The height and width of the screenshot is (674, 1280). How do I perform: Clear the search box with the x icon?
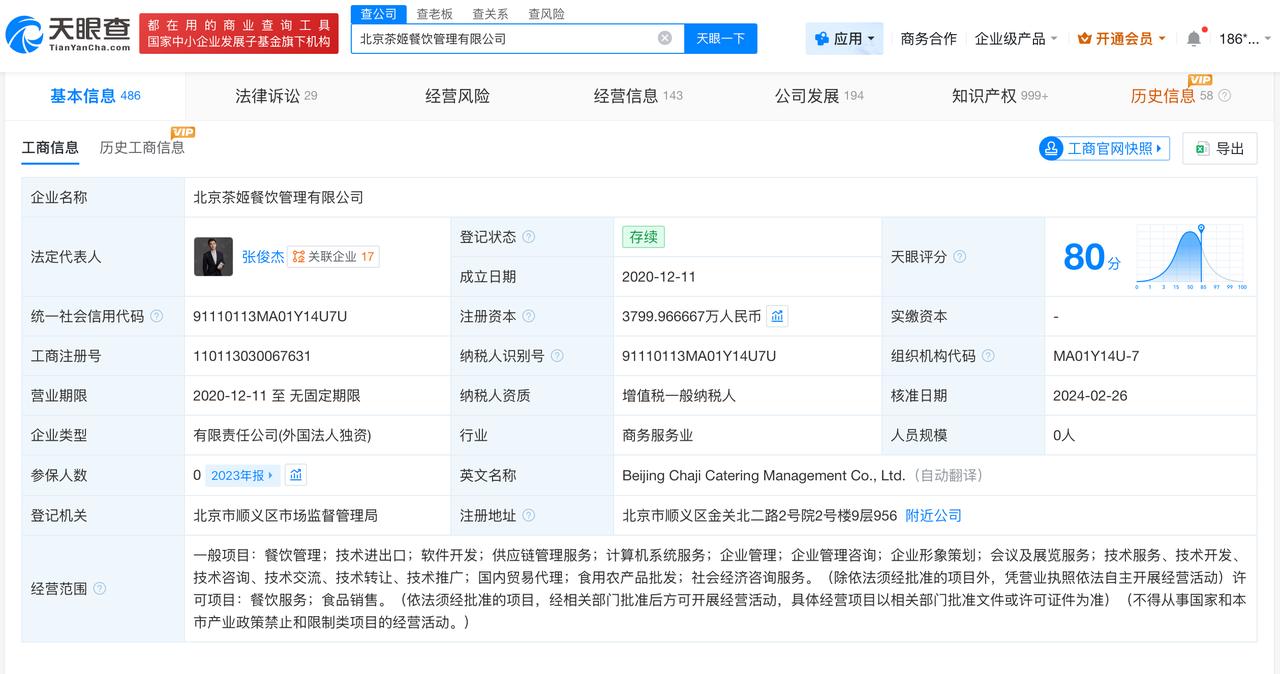click(x=663, y=36)
